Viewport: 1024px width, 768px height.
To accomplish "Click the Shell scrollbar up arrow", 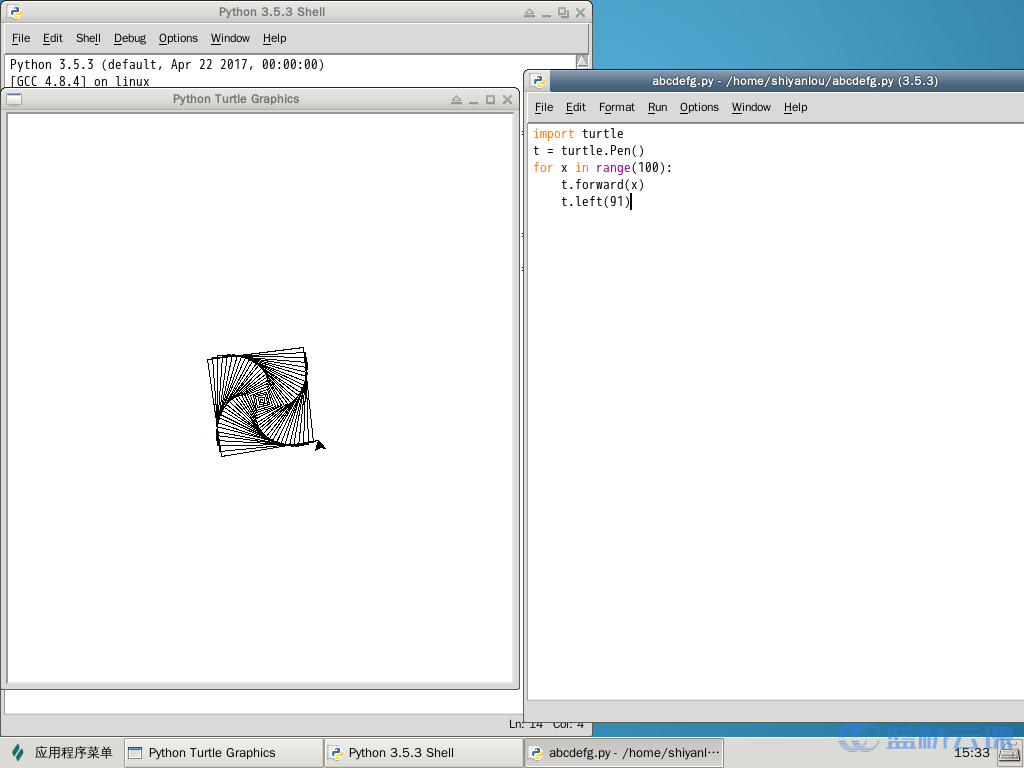I will click(582, 61).
